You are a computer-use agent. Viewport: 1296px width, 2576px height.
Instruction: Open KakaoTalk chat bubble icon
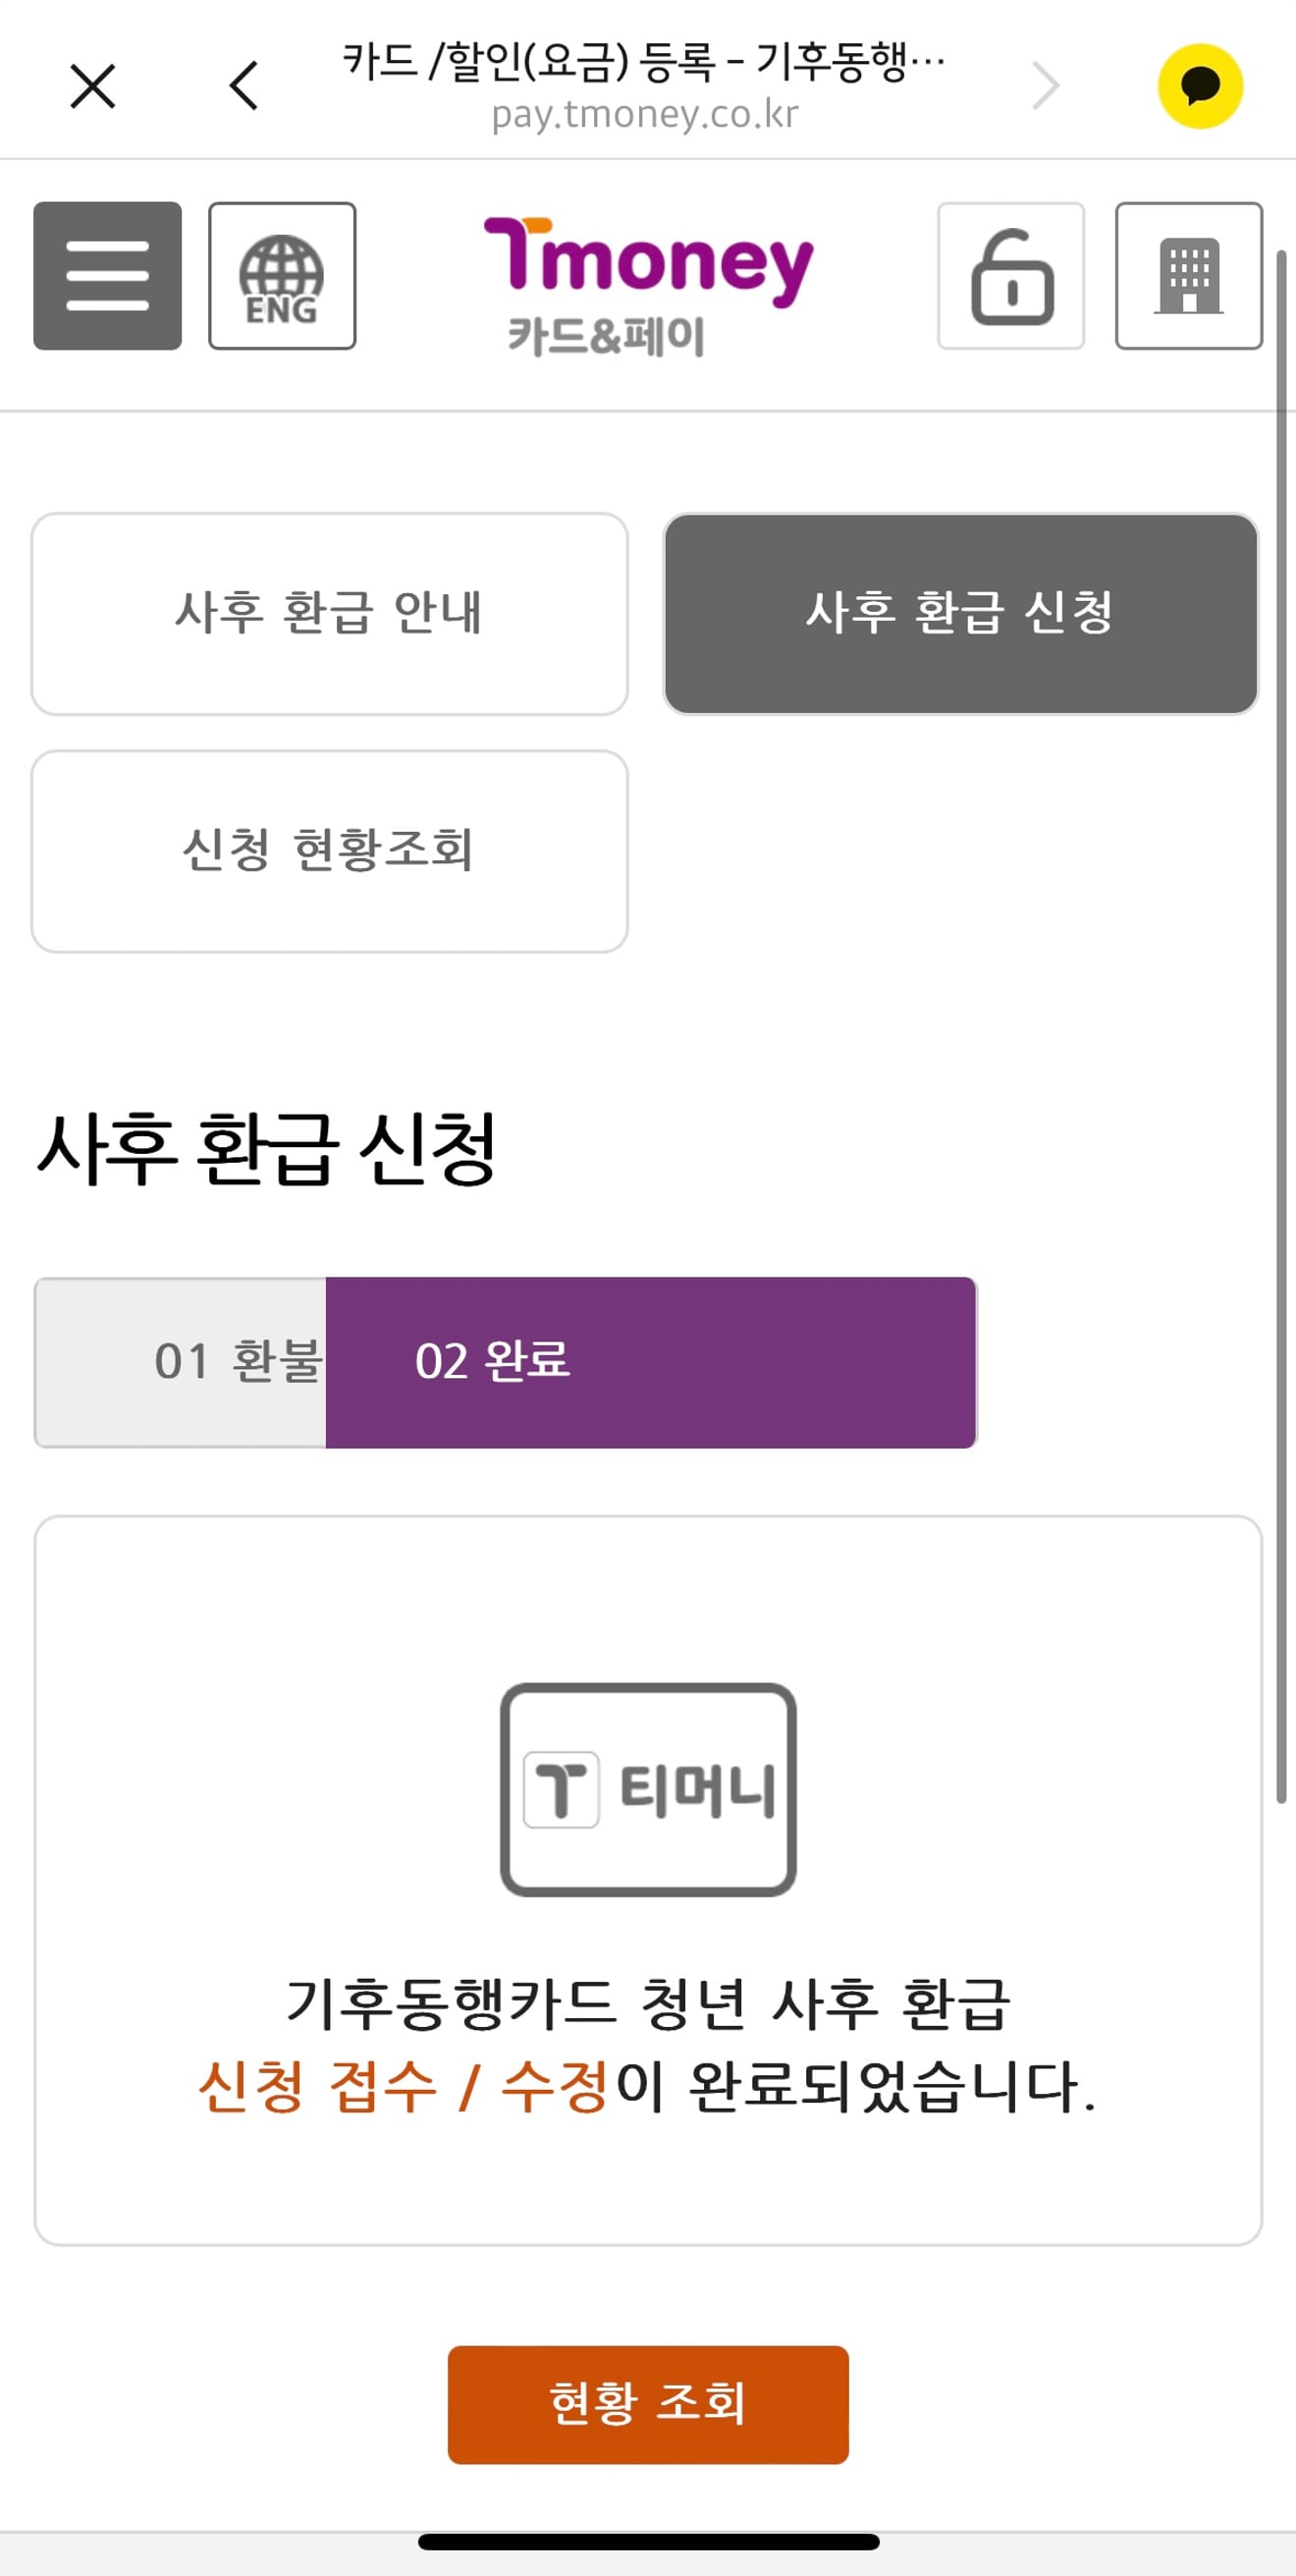pyautogui.click(x=1200, y=86)
